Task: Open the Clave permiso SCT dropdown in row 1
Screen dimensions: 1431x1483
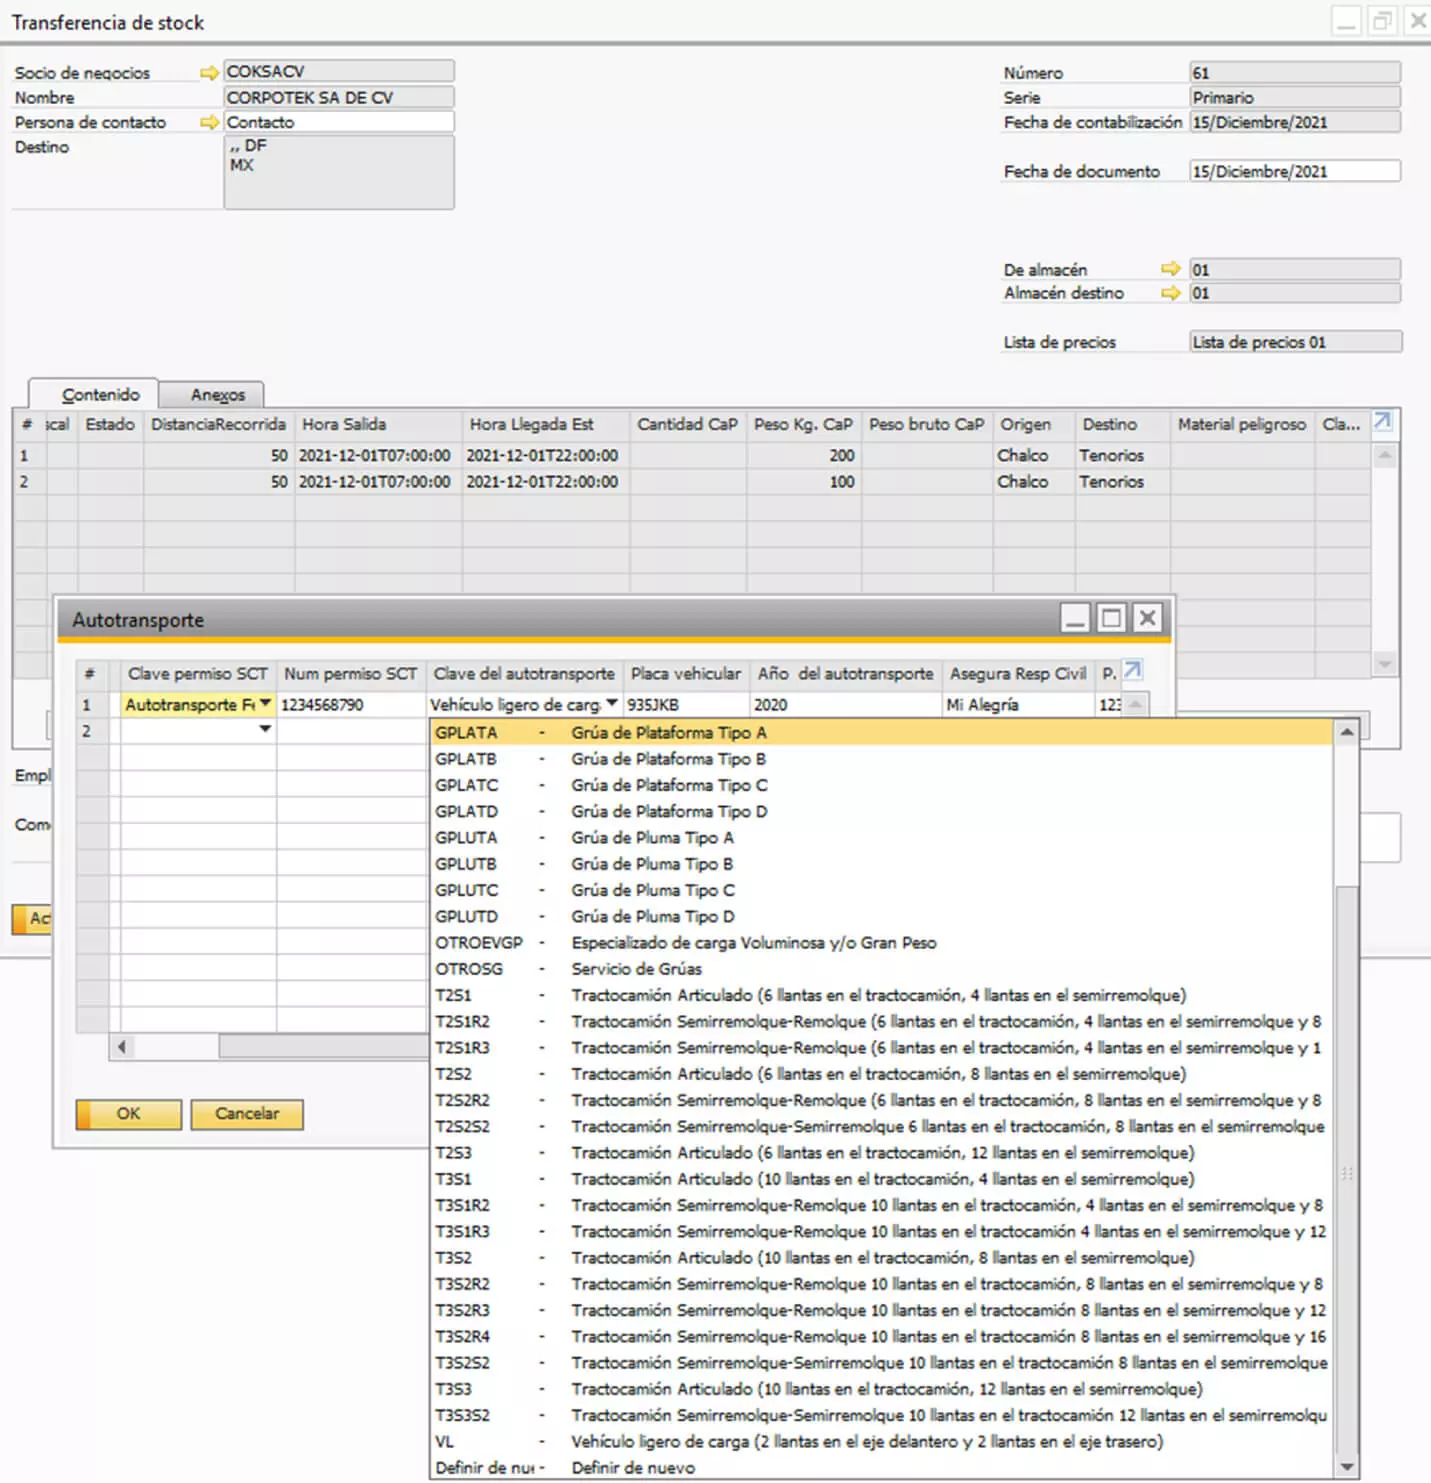Action: coord(265,704)
